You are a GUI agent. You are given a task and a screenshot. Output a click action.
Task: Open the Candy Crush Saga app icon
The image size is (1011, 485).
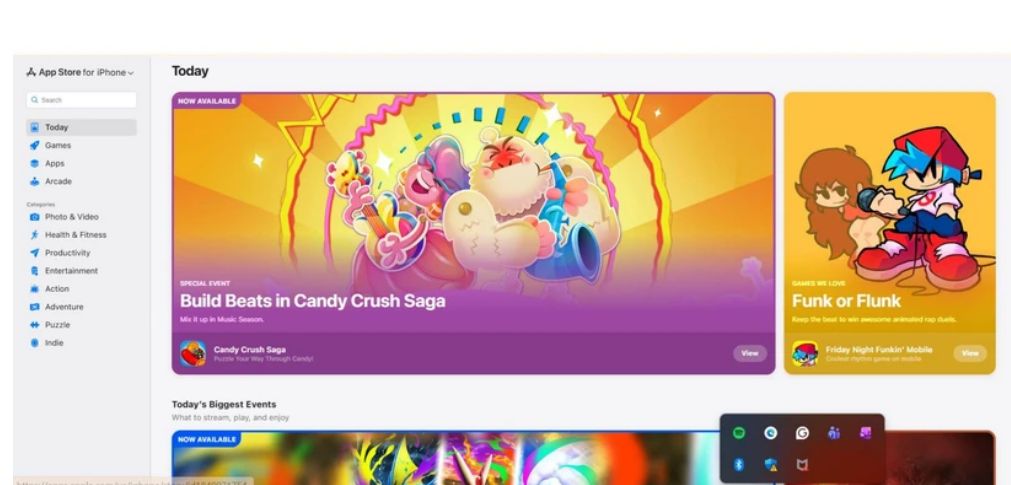point(193,353)
